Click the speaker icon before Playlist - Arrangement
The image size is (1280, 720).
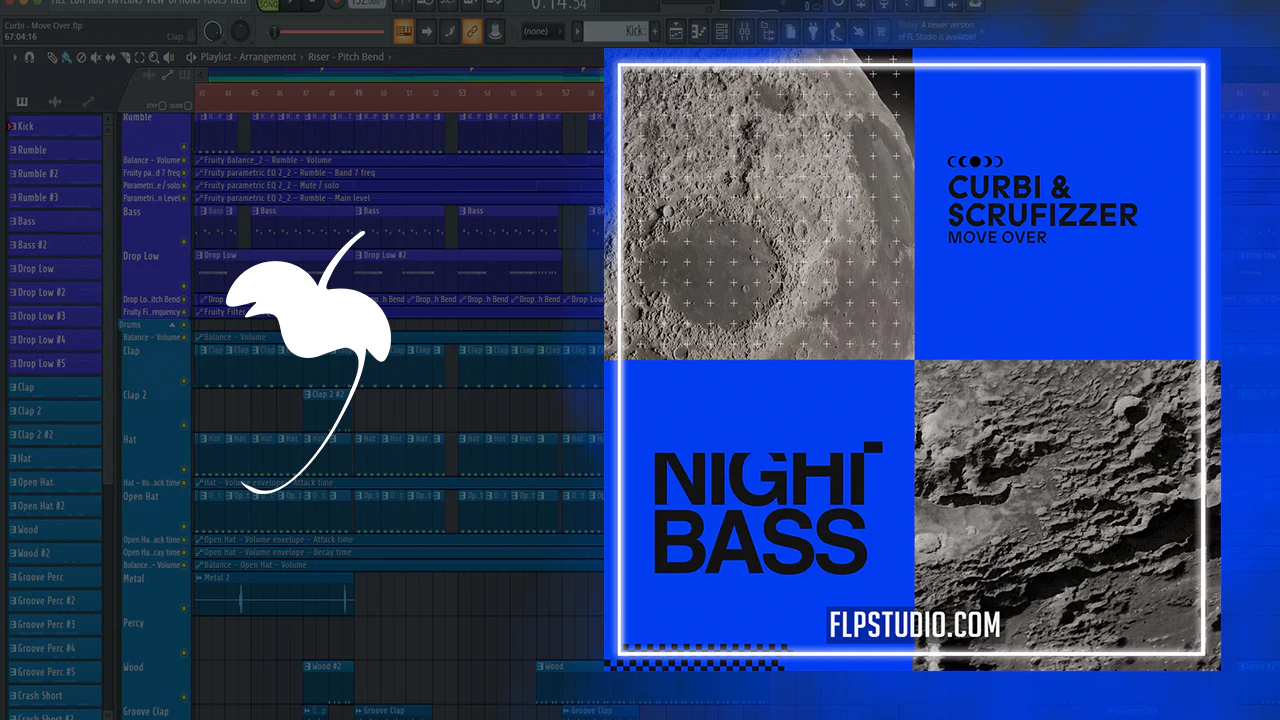(x=191, y=57)
